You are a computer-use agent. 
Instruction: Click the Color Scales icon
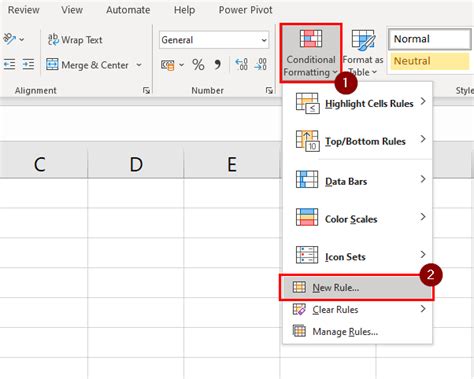click(307, 217)
